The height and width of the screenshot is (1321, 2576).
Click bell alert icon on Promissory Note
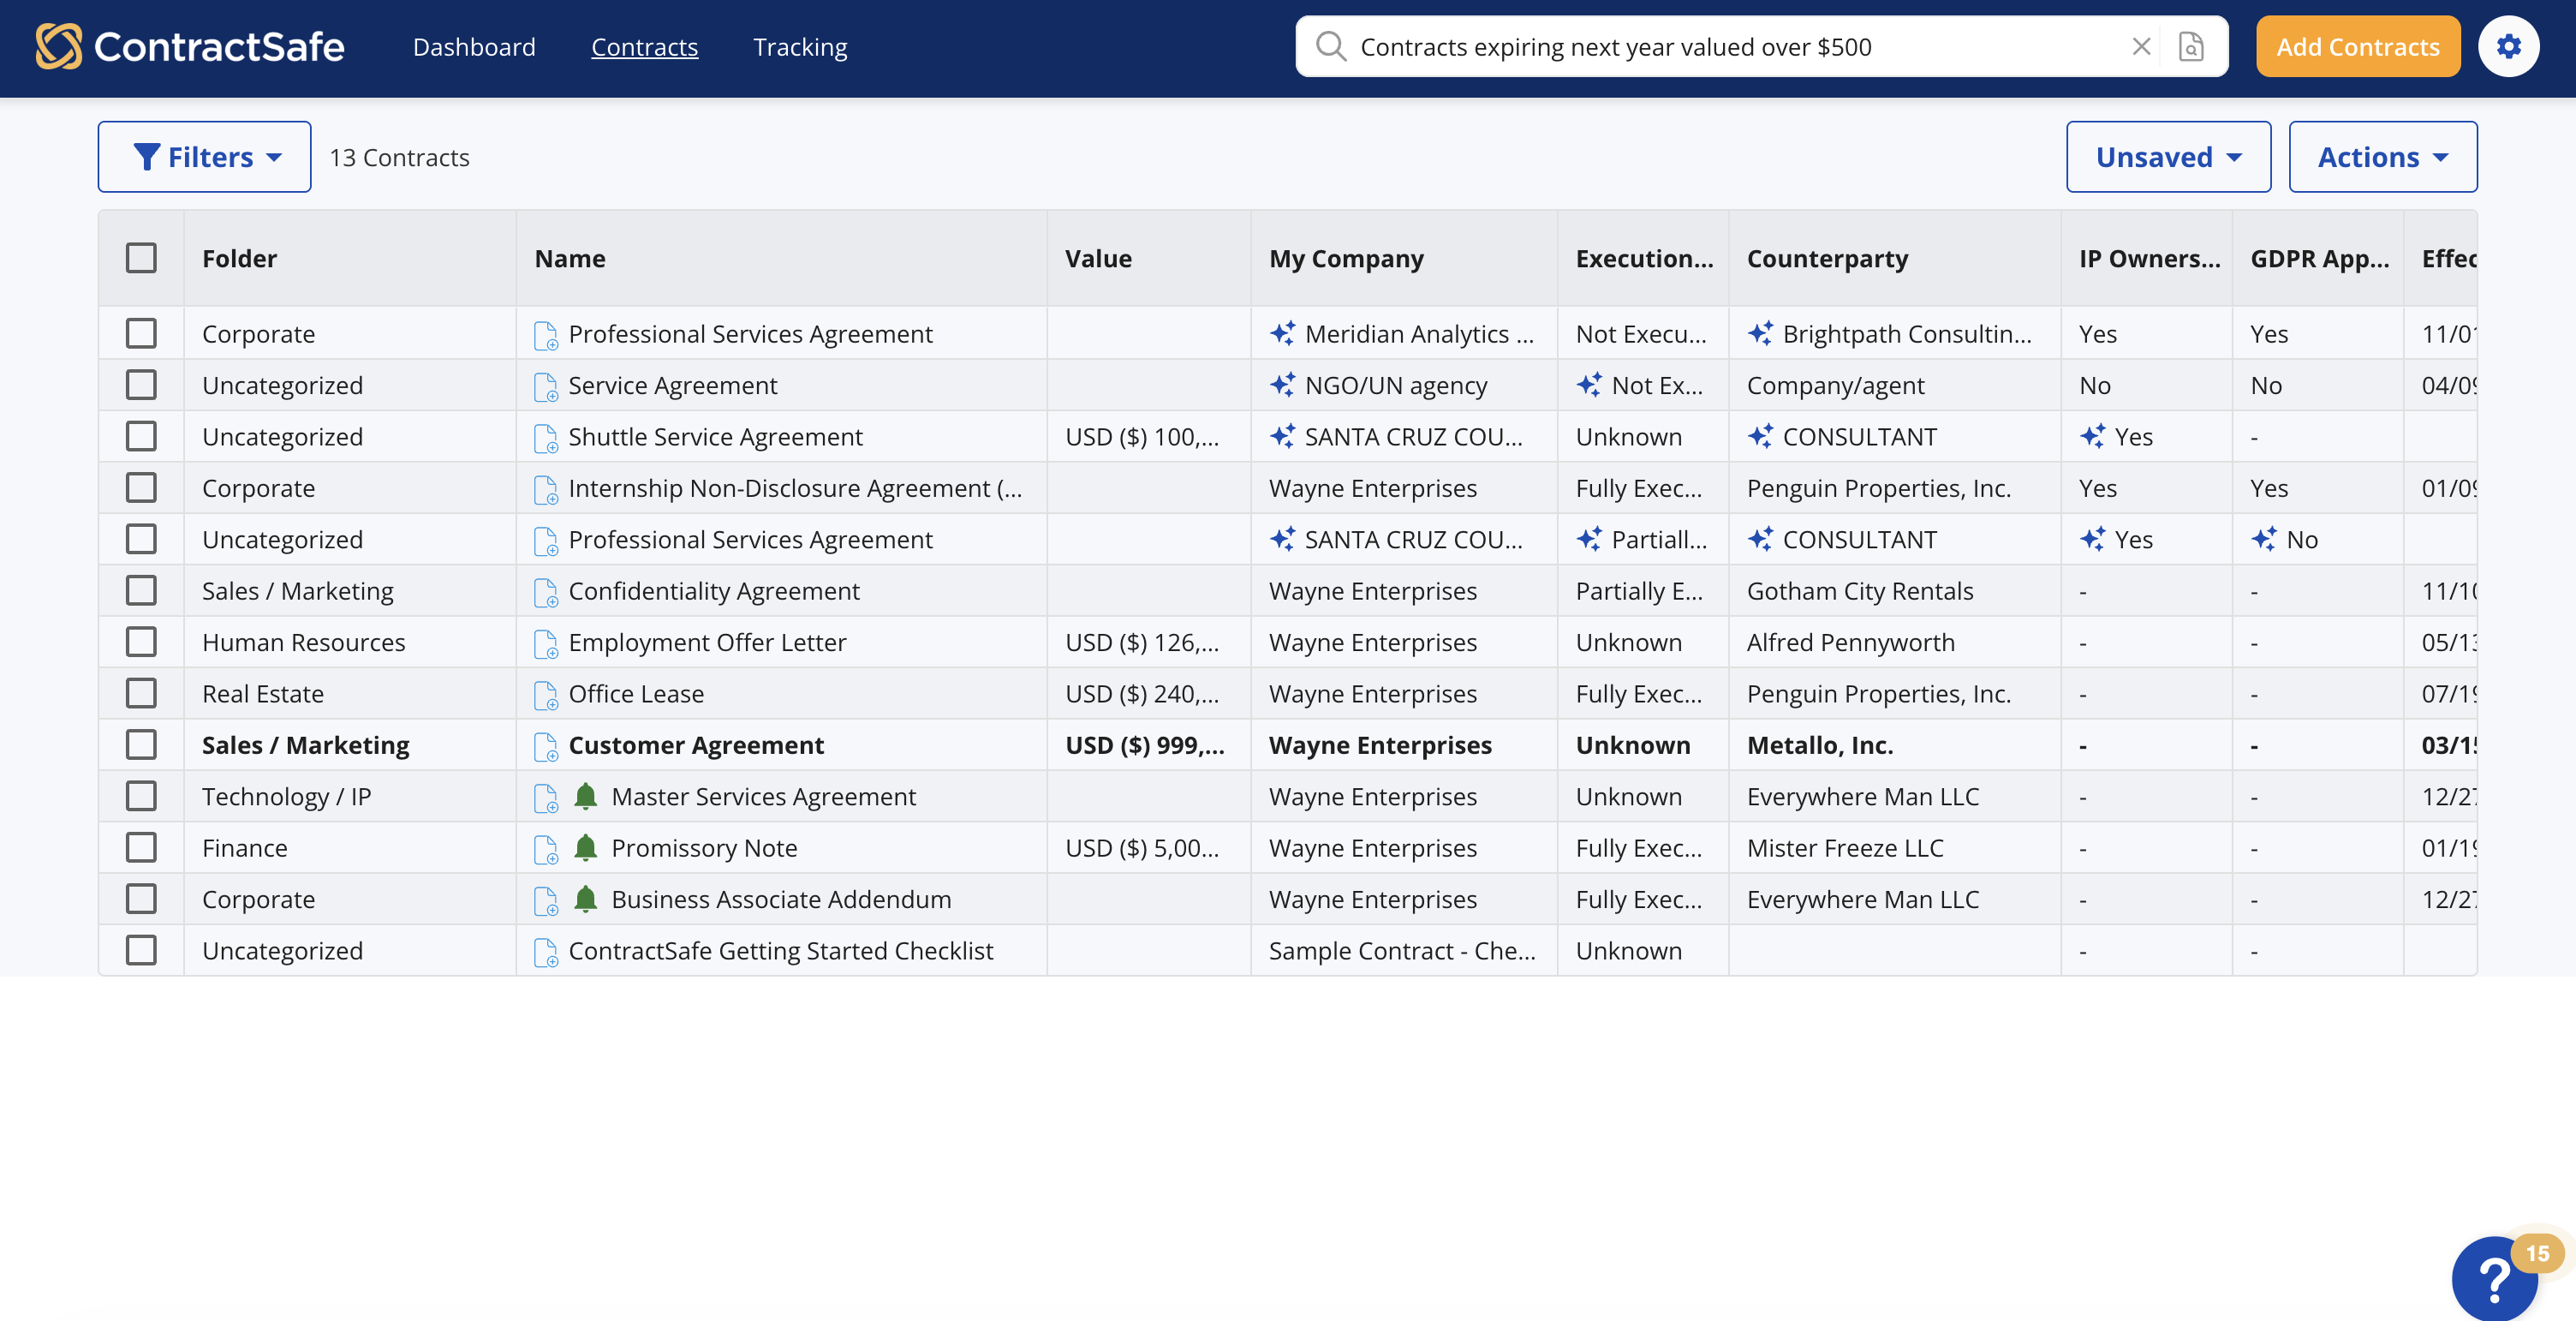pos(586,847)
